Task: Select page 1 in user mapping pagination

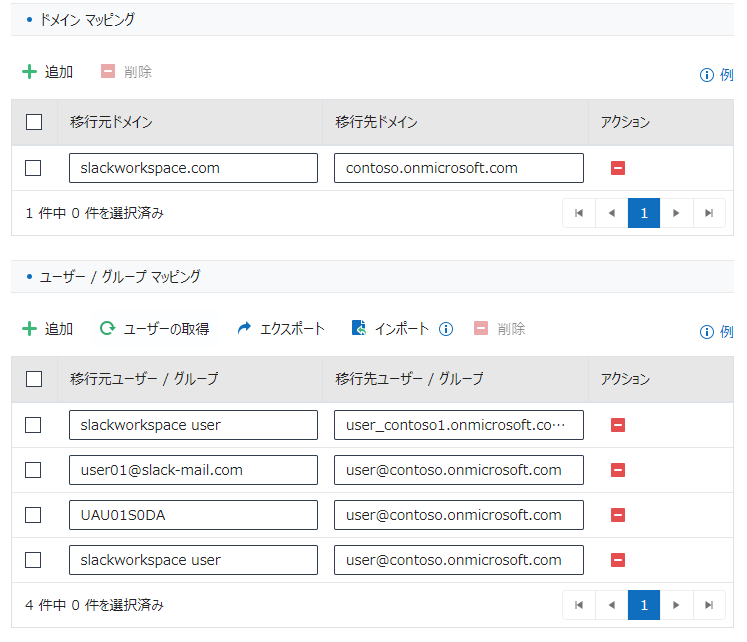Action: pyautogui.click(x=644, y=605)
